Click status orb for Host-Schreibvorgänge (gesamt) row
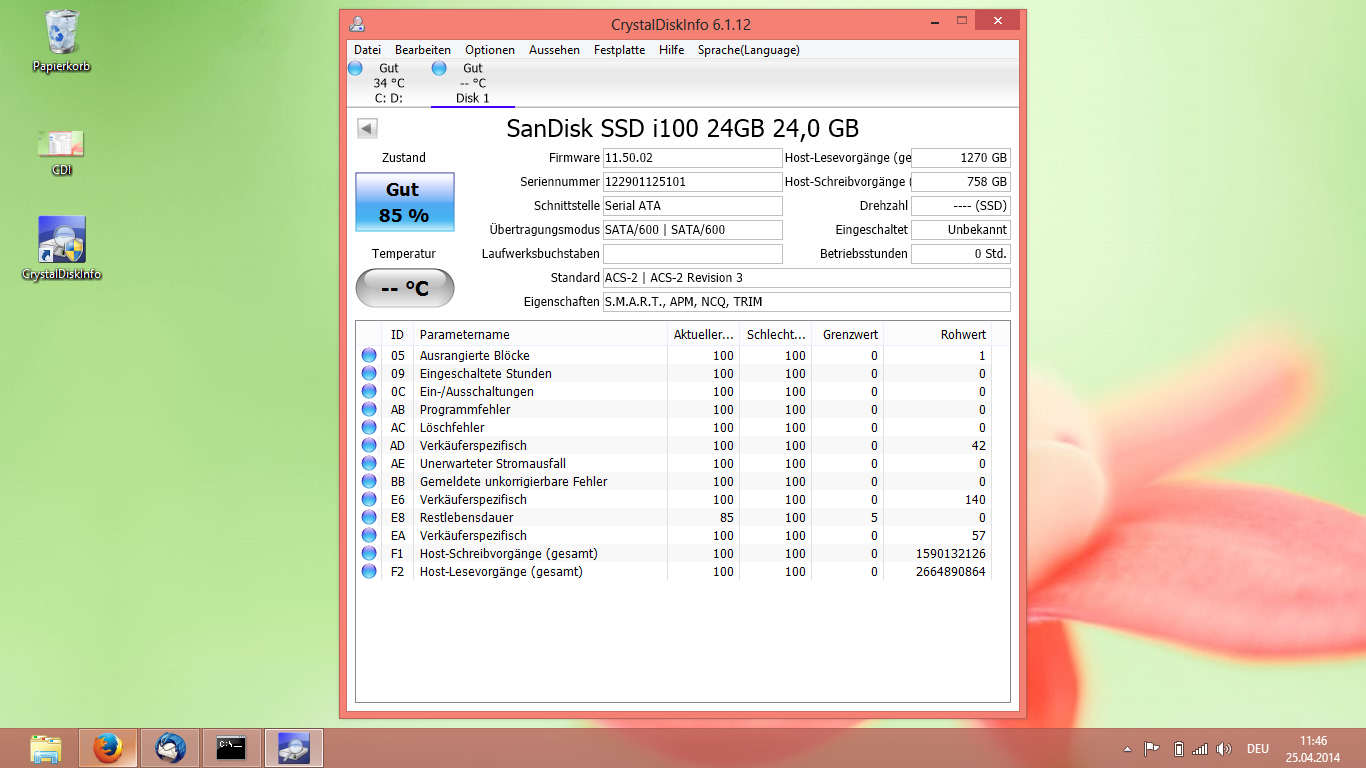 click(369, 554)
